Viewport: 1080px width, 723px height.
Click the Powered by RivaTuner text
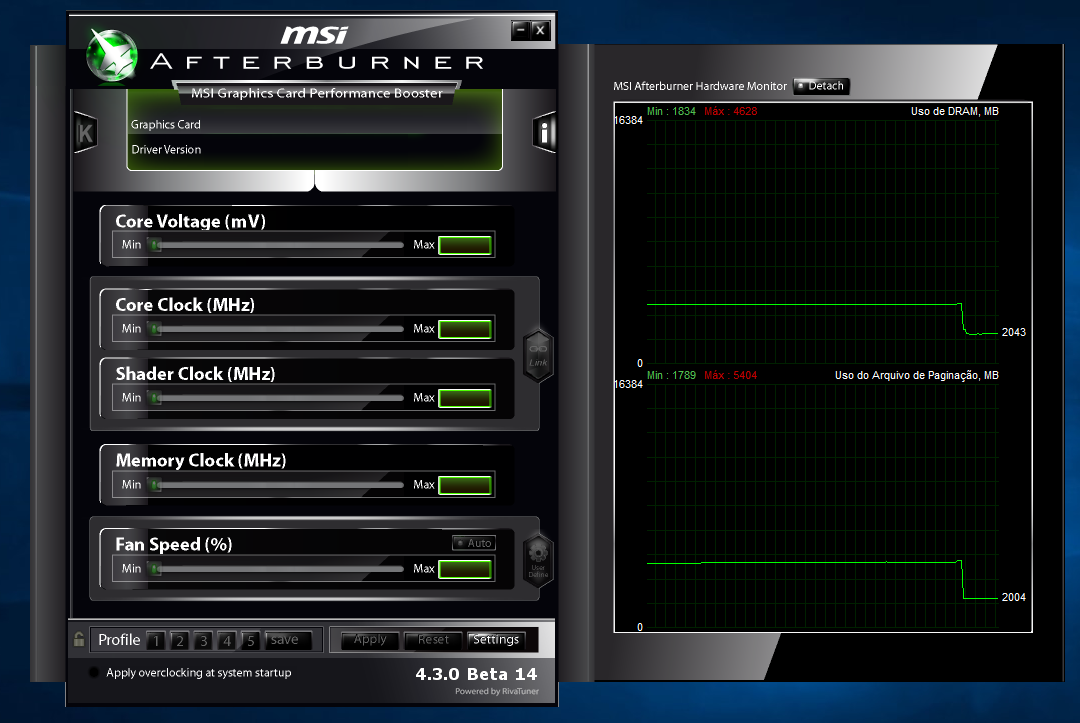[x=497, y=691]
